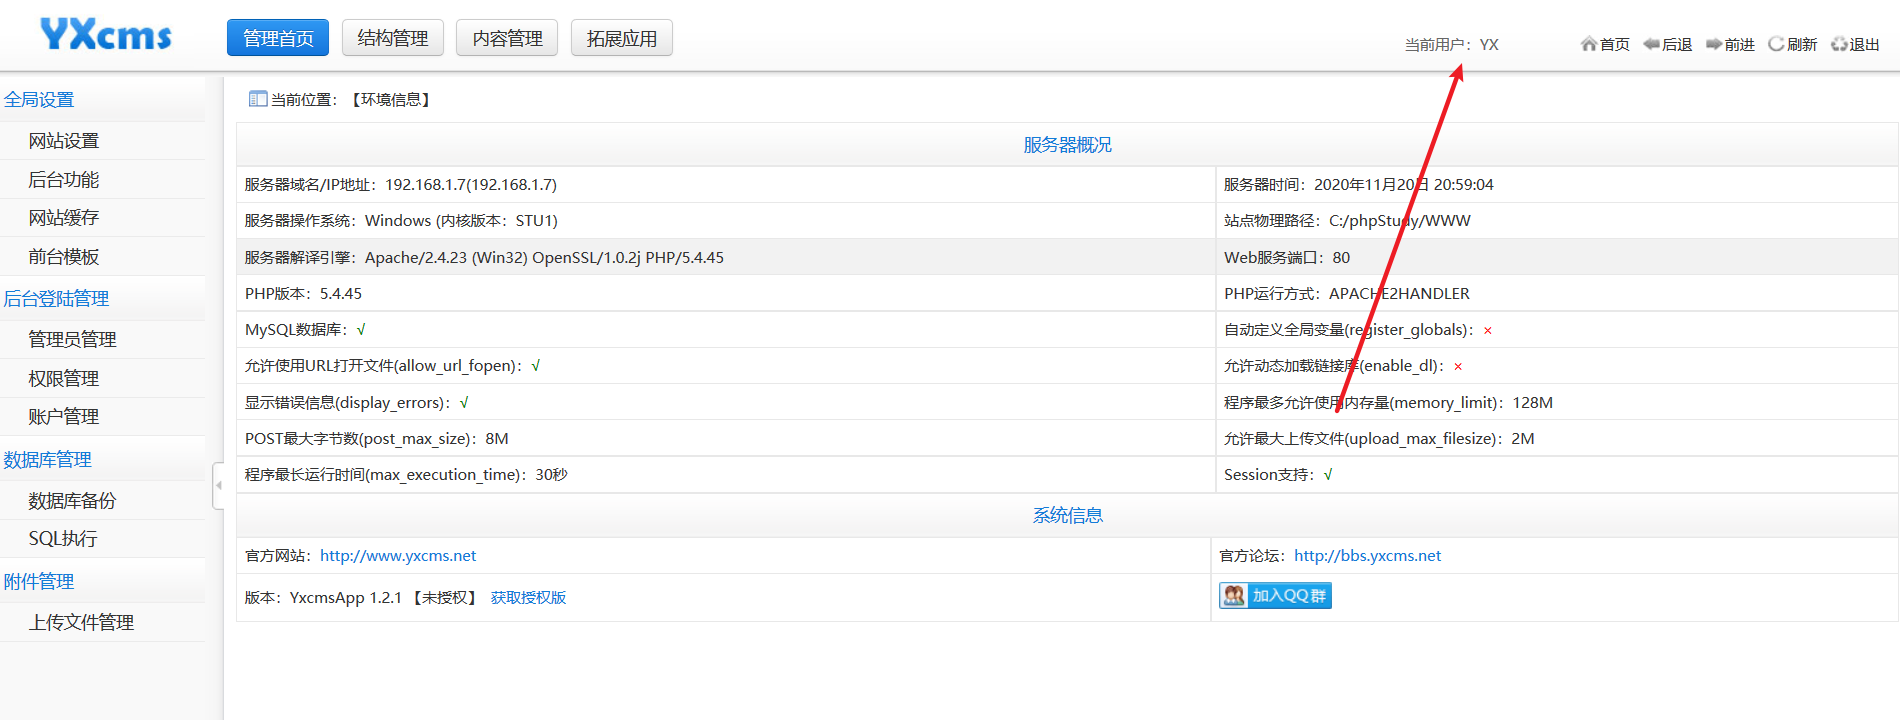Image resolution: width=1900 pixels, height=720 pixels.
Task: Click the 加入QQ群 badge
Action: [x=1275, y=596]
